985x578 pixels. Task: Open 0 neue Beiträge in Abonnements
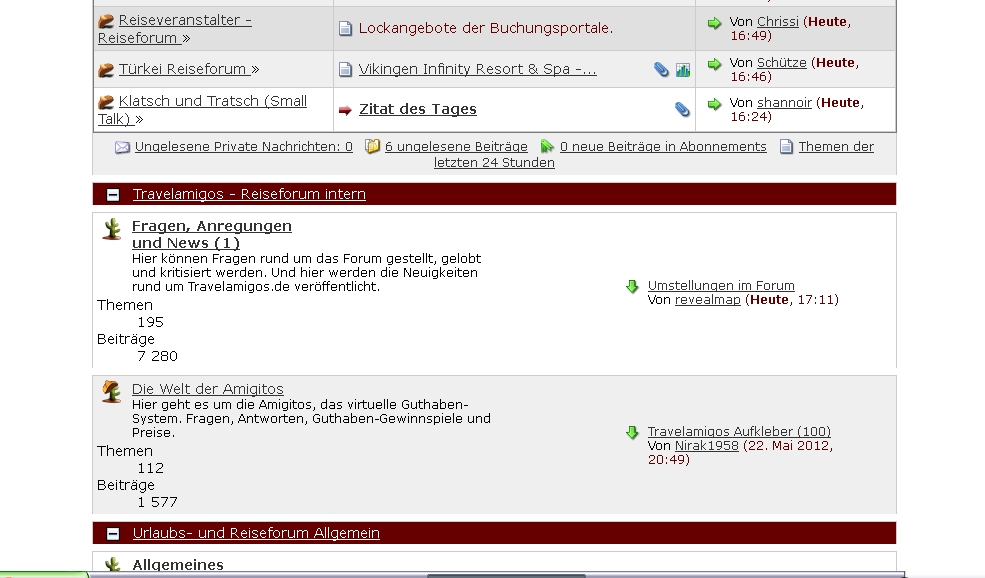click(x=662, y=147)
